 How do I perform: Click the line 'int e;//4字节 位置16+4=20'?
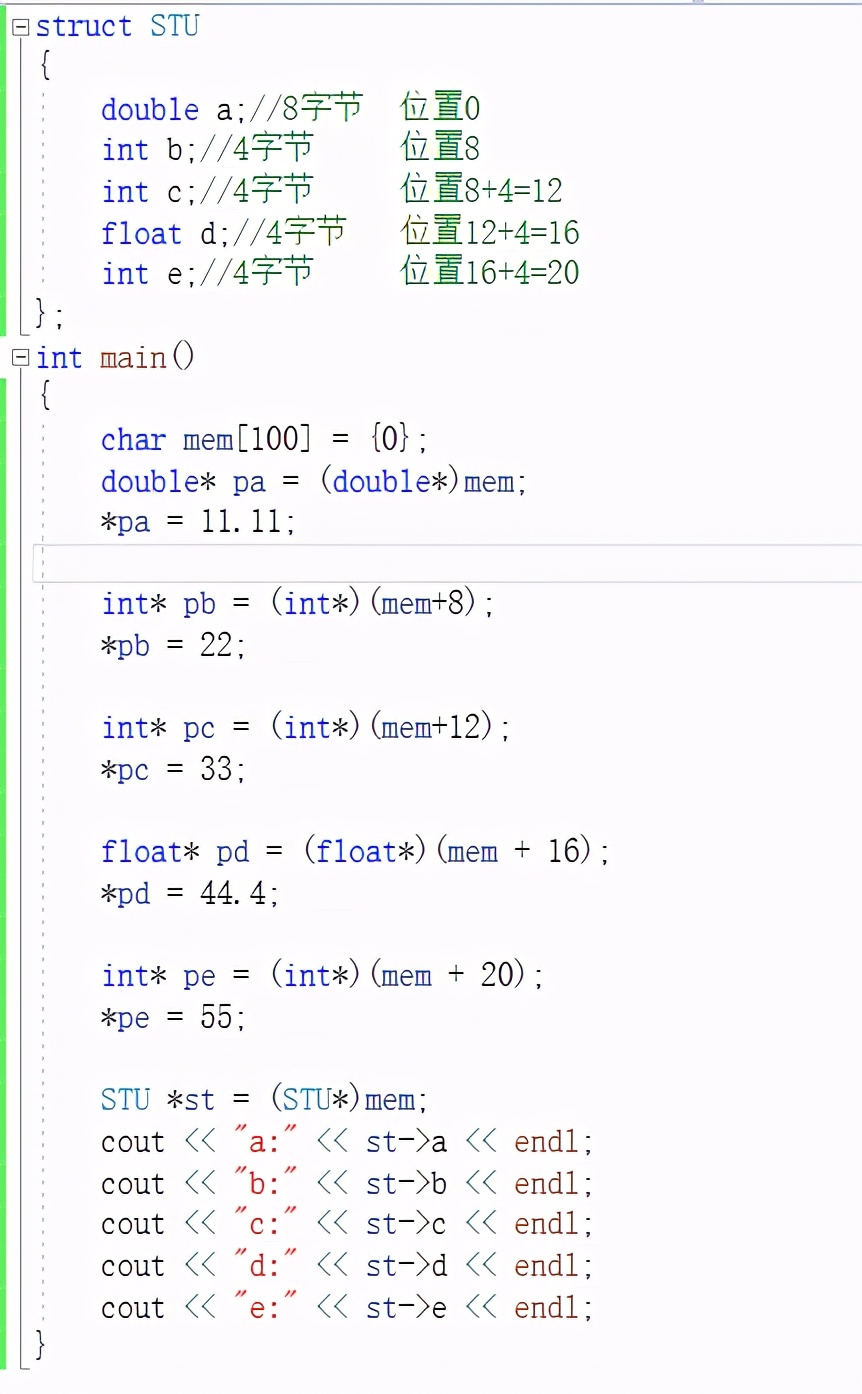tap(341, 273)
